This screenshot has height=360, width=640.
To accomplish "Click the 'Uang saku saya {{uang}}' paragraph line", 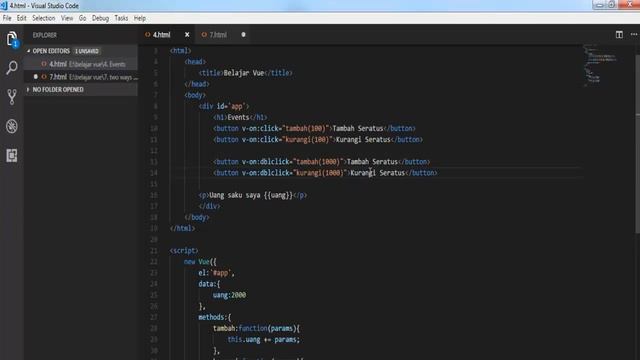I will pyautogui.click(x=253, y=195).
